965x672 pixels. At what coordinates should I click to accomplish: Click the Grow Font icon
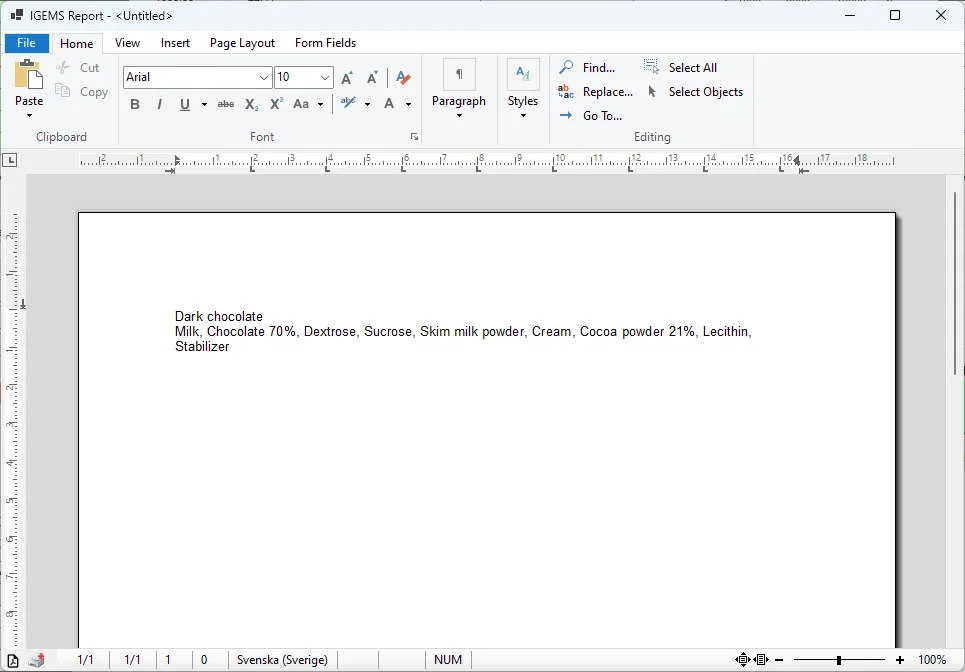tap(347, 78)
